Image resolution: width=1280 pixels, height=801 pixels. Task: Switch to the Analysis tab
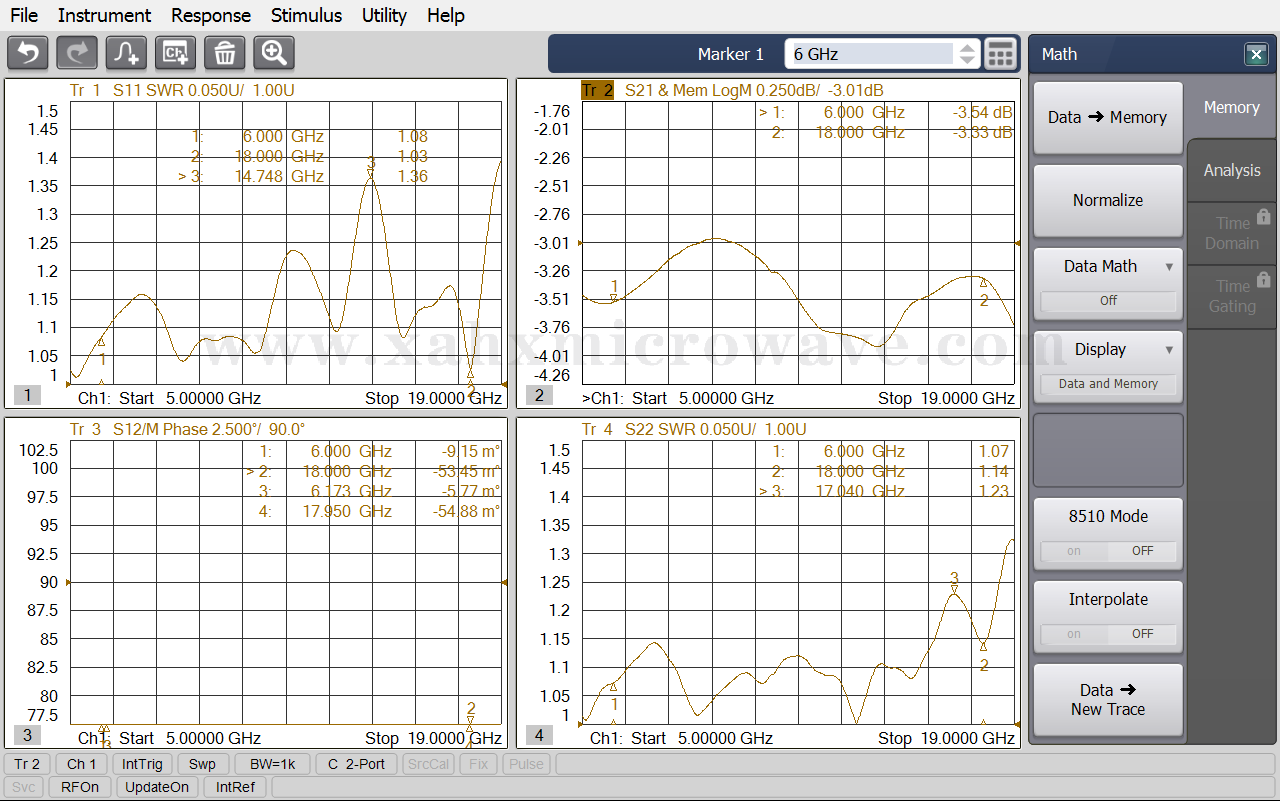[x=1232, y=171]
